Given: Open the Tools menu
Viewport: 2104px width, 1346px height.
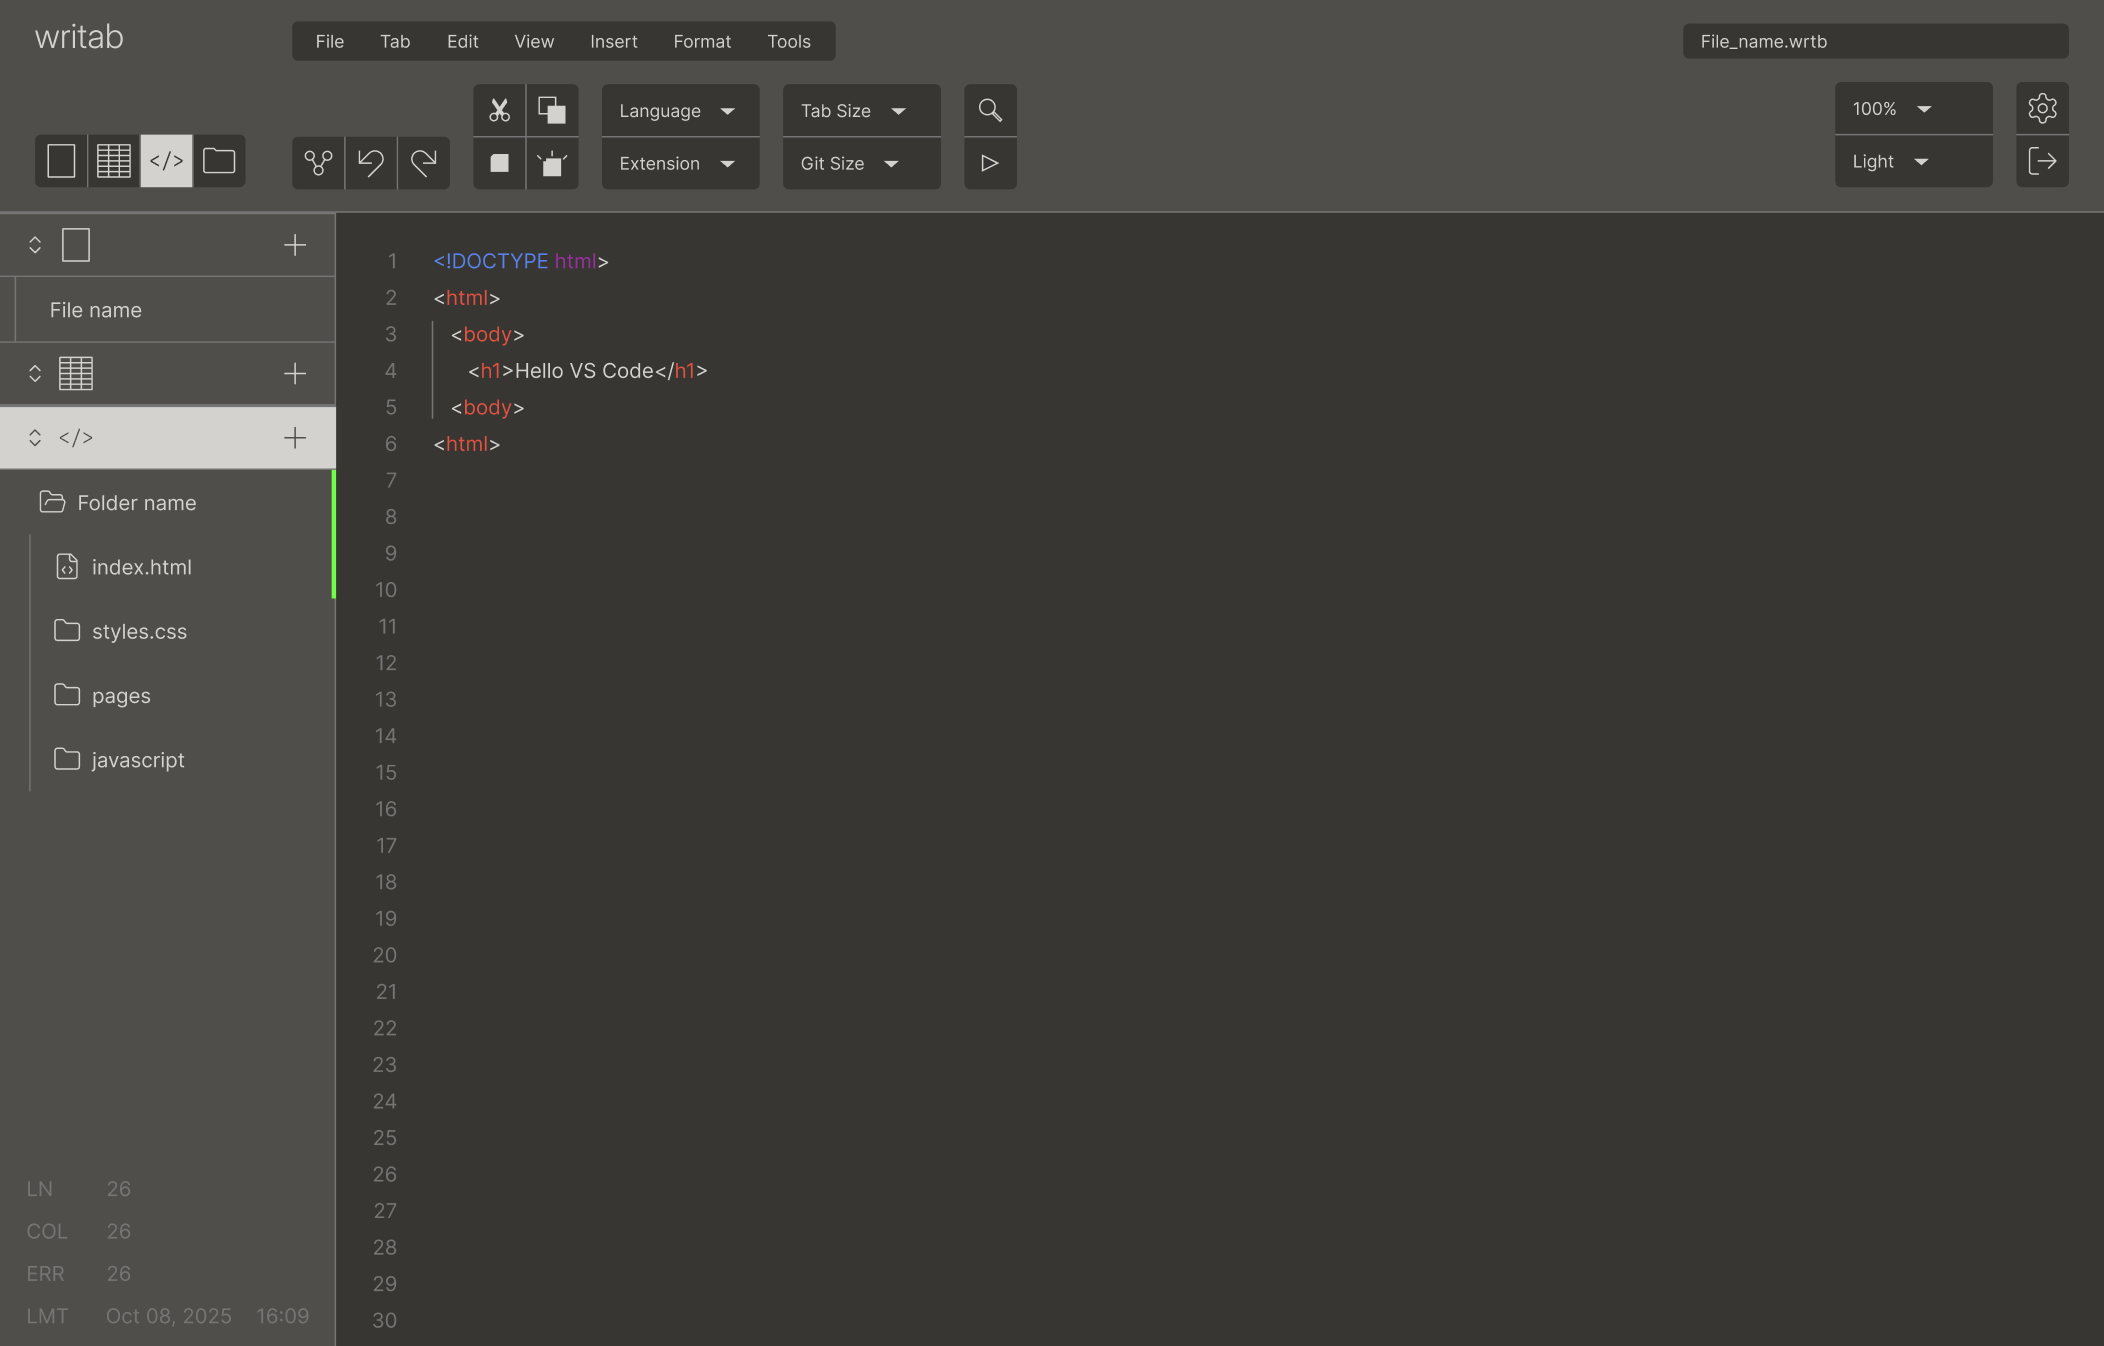Looking at the screenshot, I should [789, 41].
